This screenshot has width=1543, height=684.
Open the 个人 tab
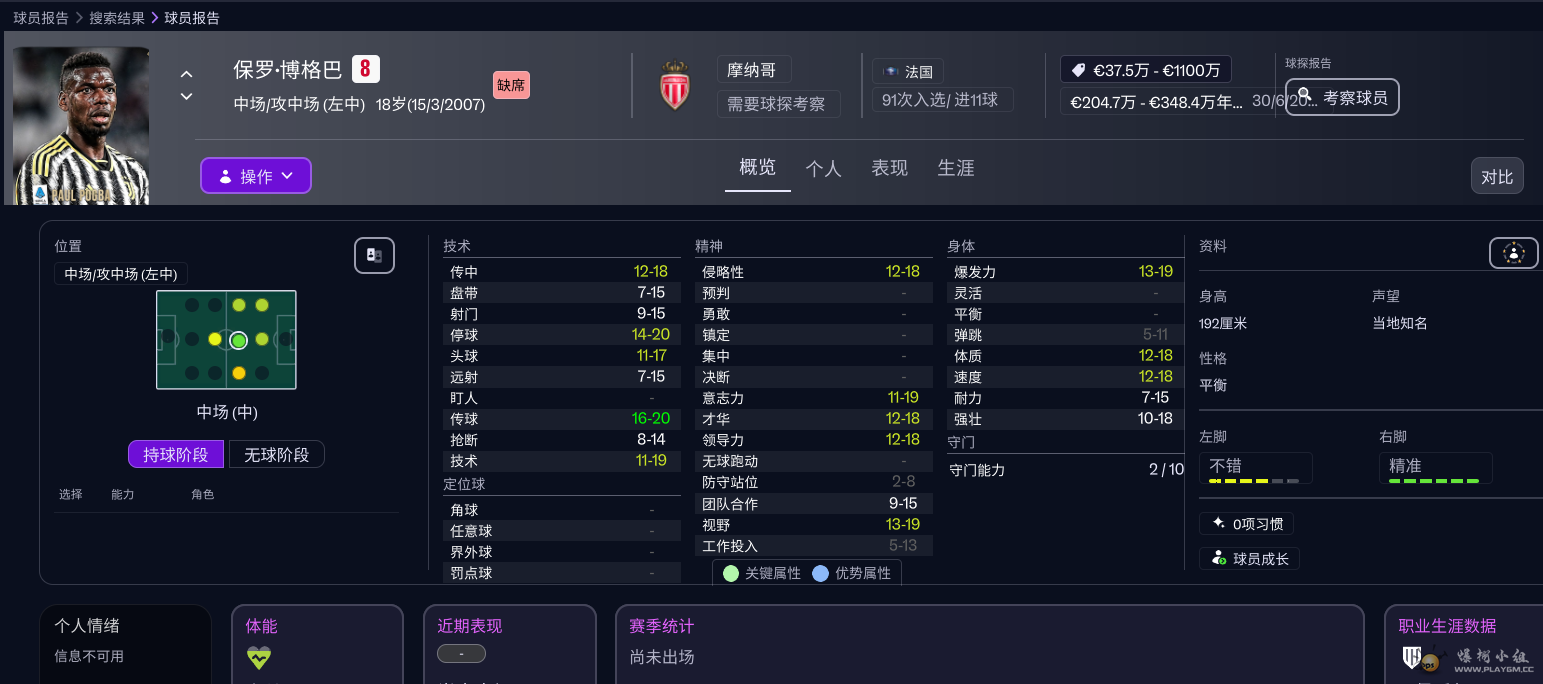tap(823, 168)
